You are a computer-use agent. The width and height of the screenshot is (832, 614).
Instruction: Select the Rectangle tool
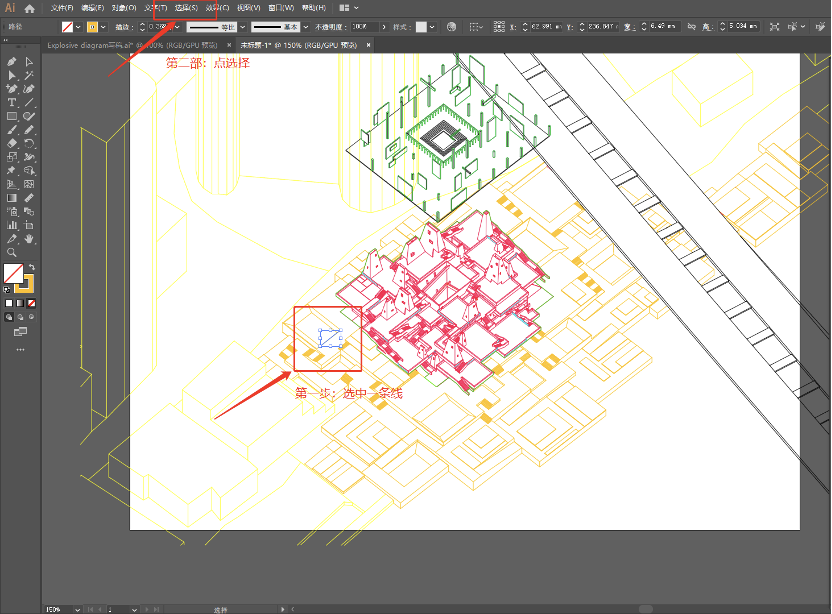coord(12,116)
